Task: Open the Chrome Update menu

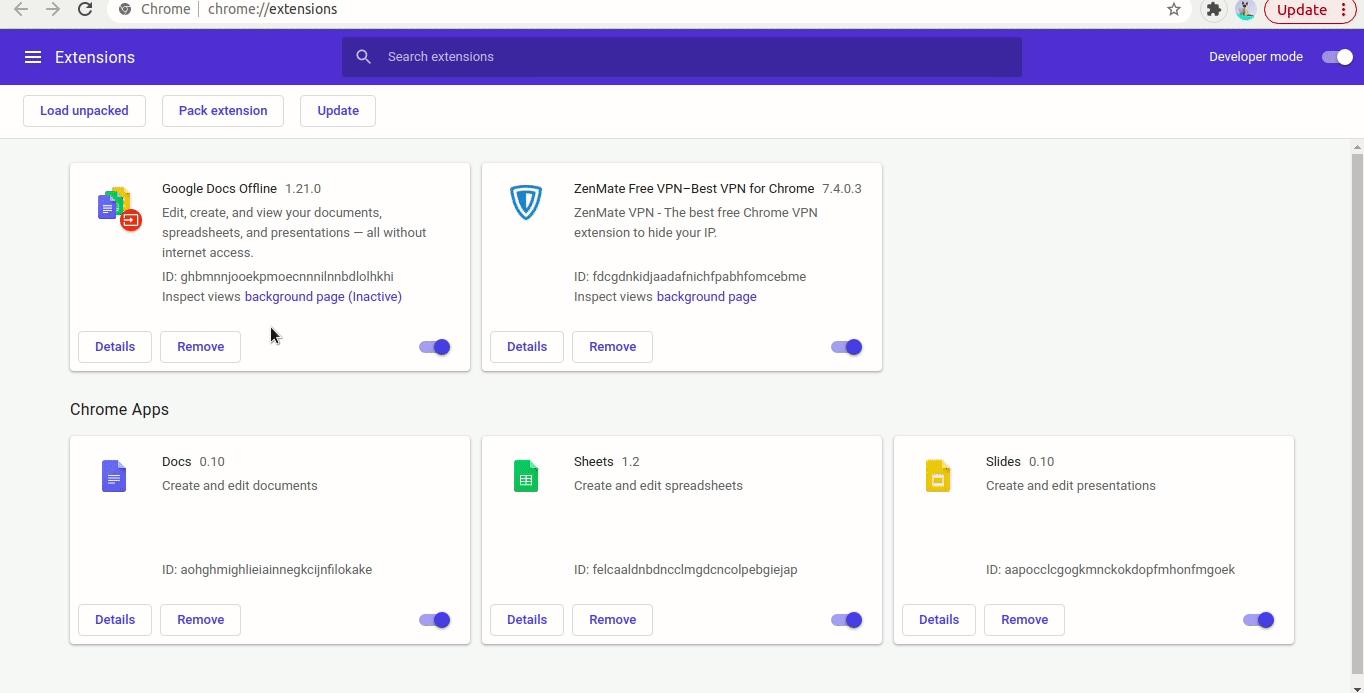Action: 1310,10
